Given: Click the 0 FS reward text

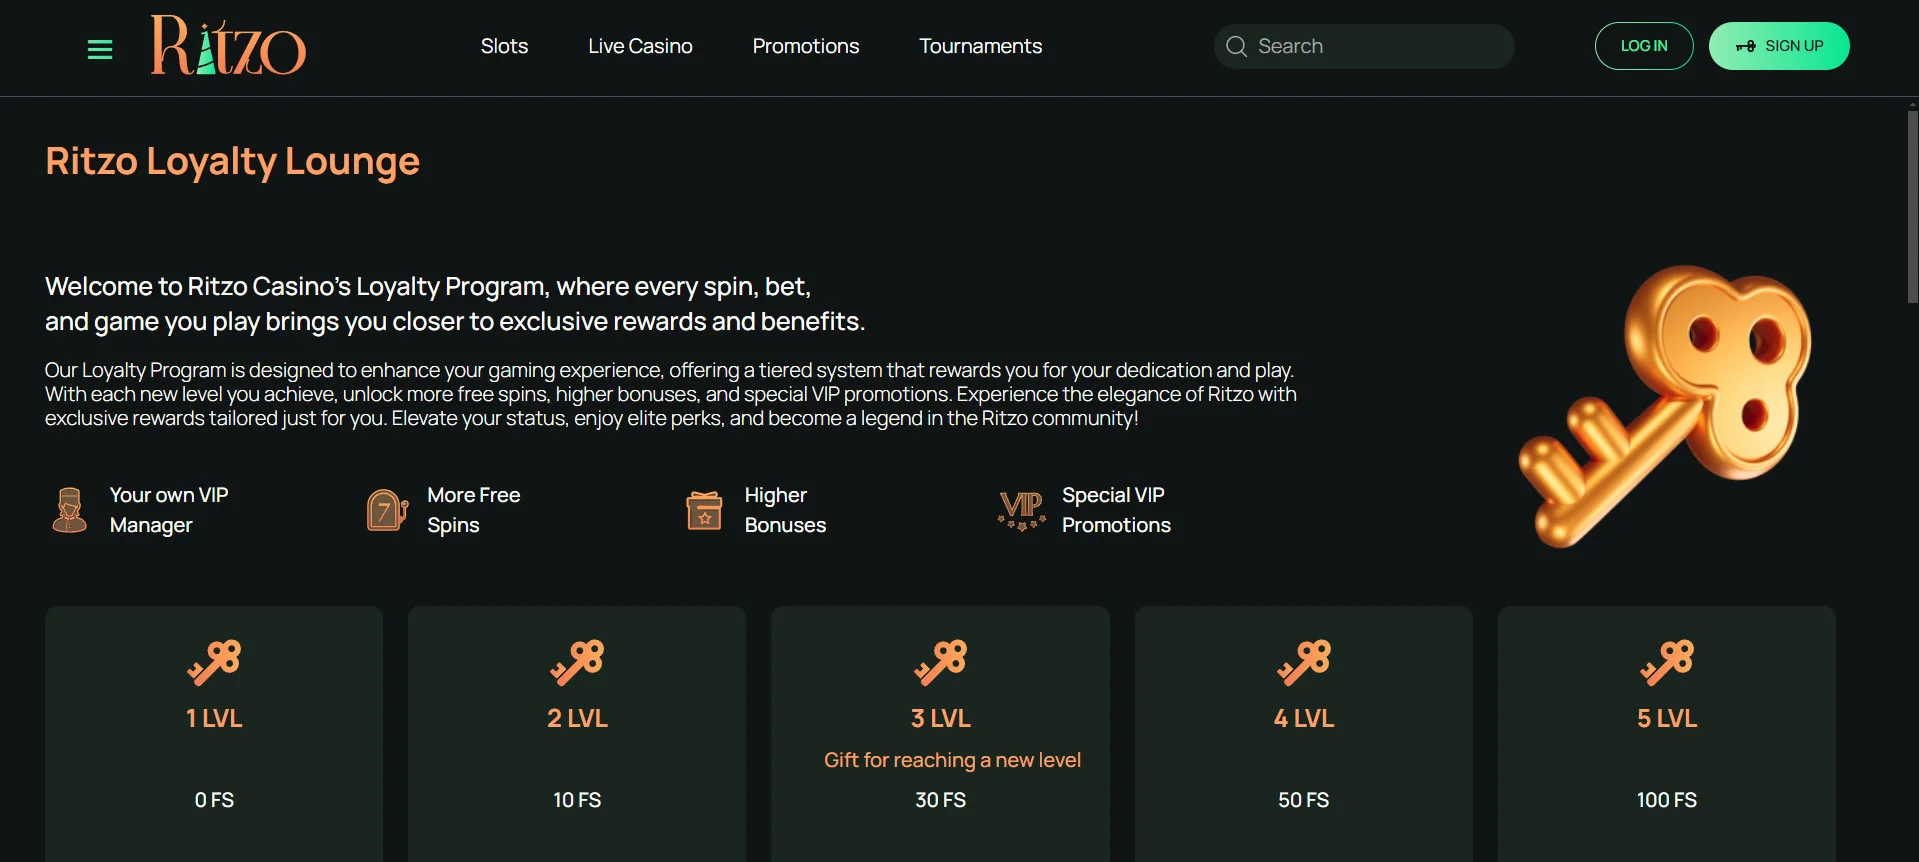Looking at the screenshot, I should [214, 800].
